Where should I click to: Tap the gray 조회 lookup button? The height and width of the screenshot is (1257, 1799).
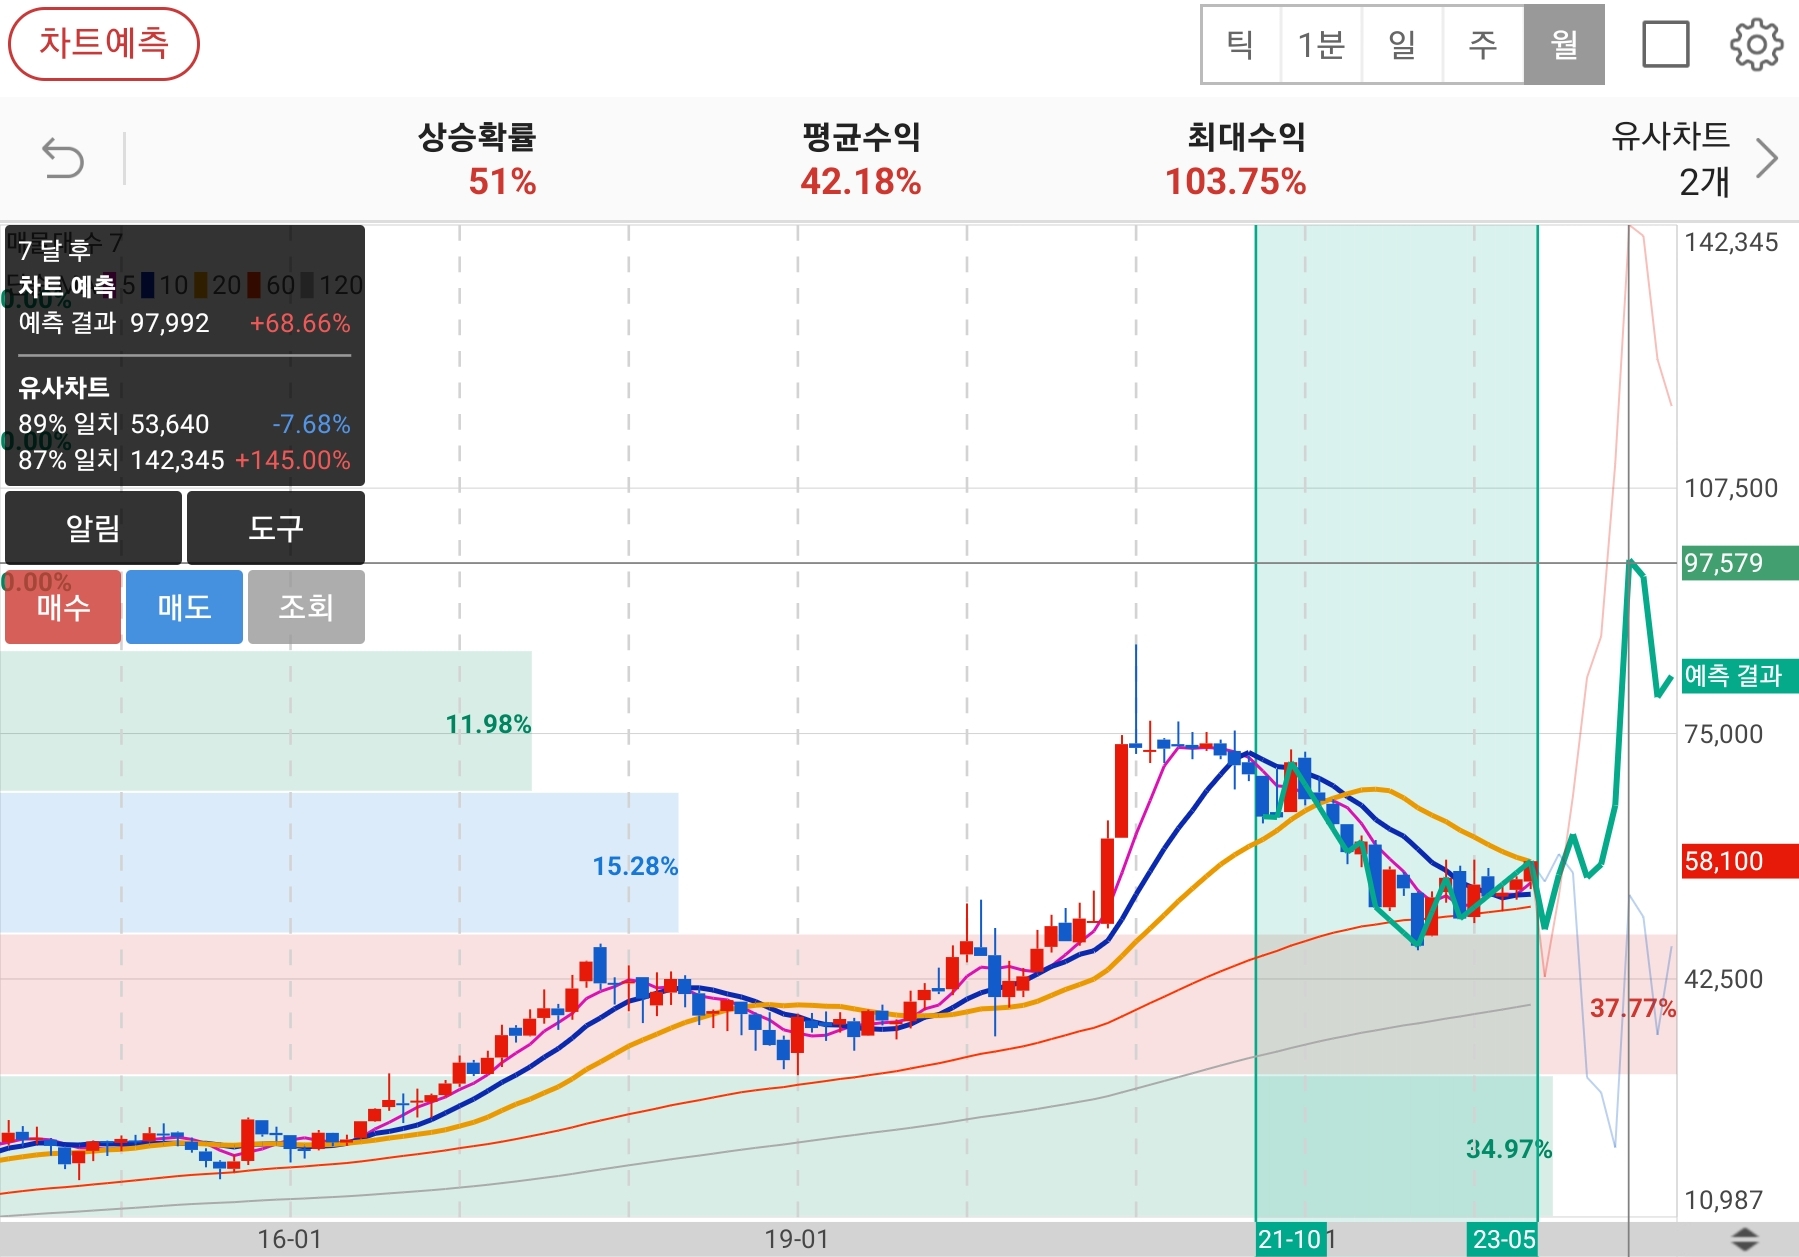[306, 607]
